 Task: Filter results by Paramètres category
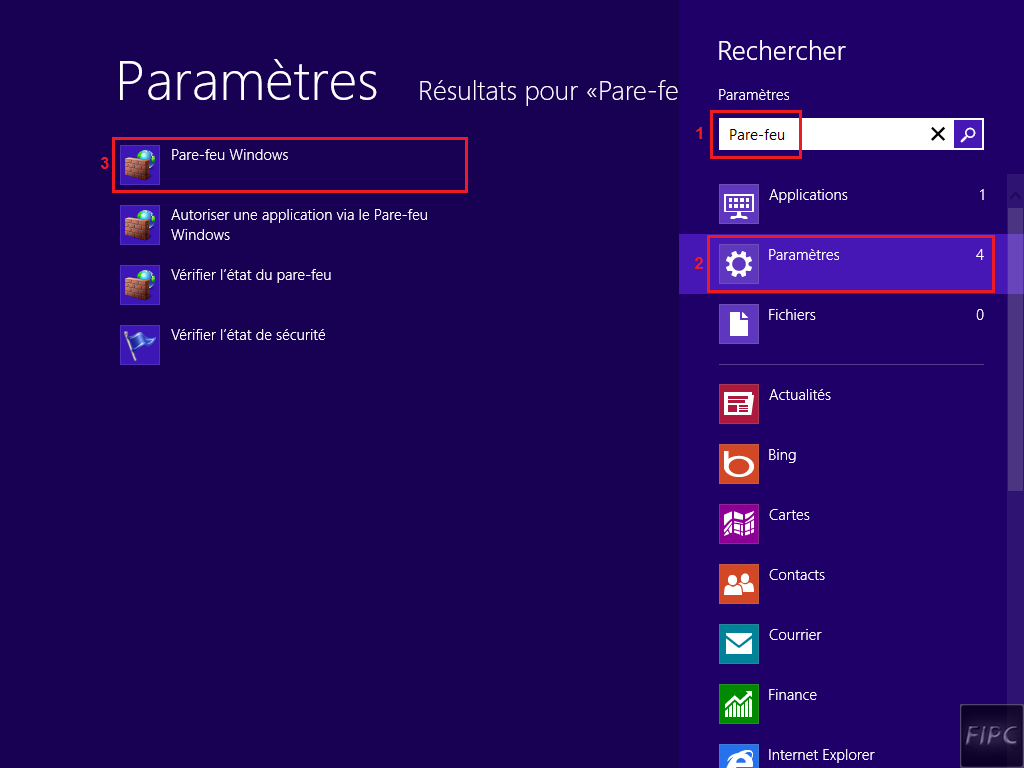click(x=851, y=264)
